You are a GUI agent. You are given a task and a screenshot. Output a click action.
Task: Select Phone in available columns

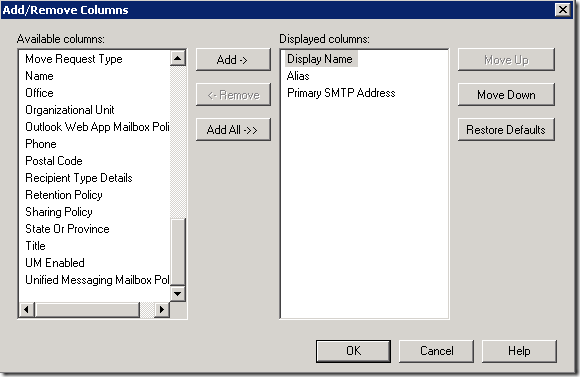point(41,144)
